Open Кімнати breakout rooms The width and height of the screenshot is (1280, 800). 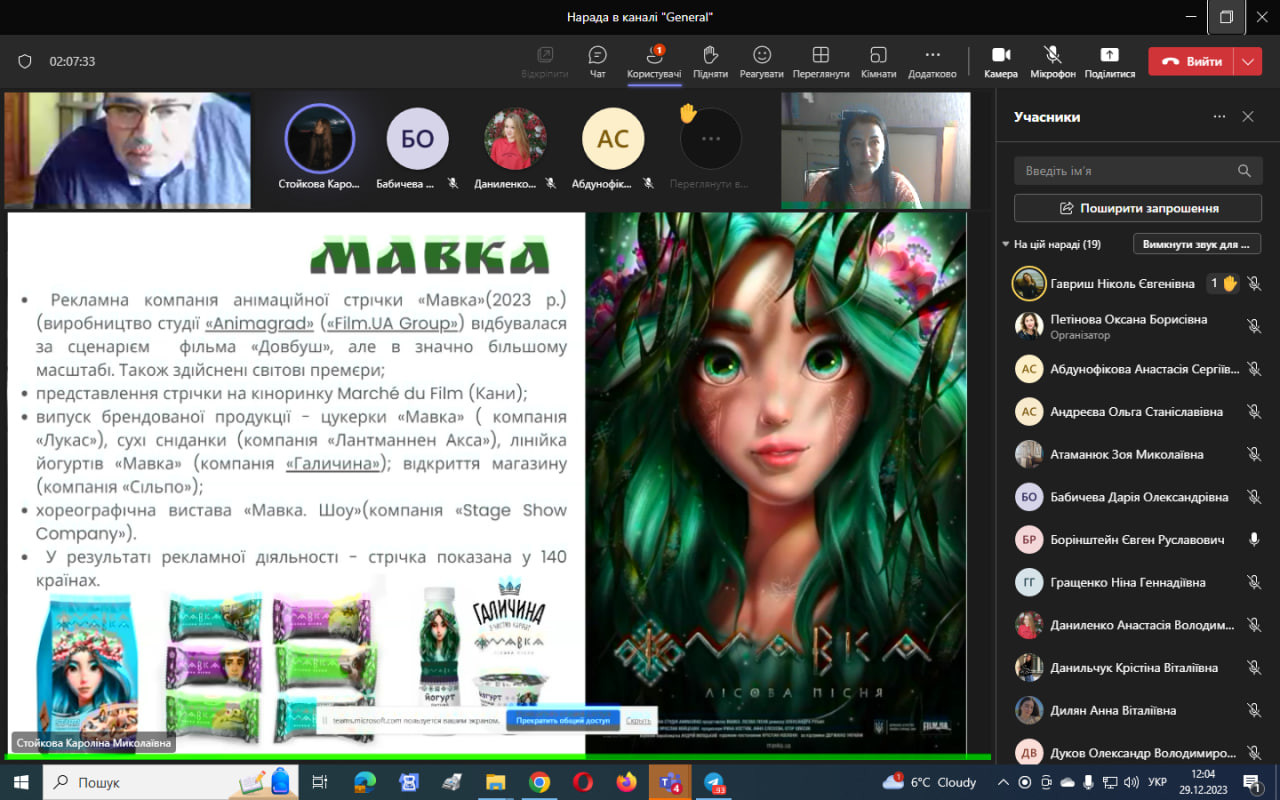click(878, 61)
